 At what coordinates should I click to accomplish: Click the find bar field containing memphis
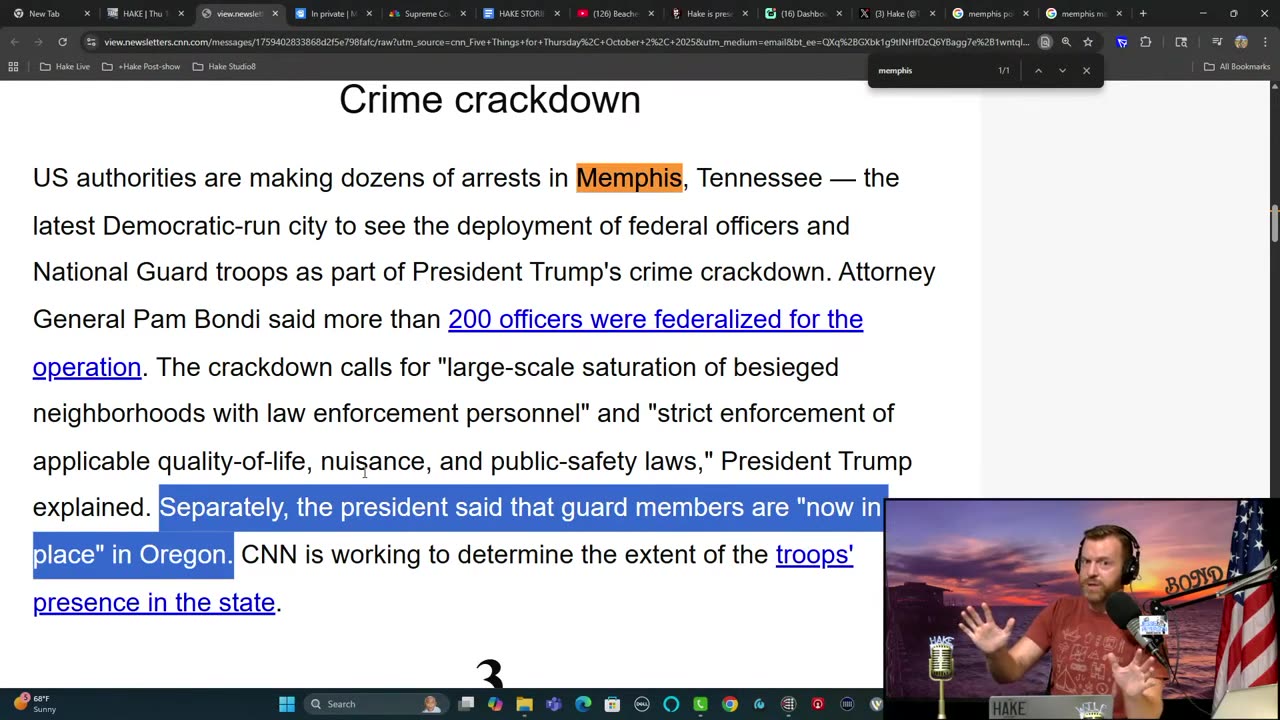coord(932,70)
